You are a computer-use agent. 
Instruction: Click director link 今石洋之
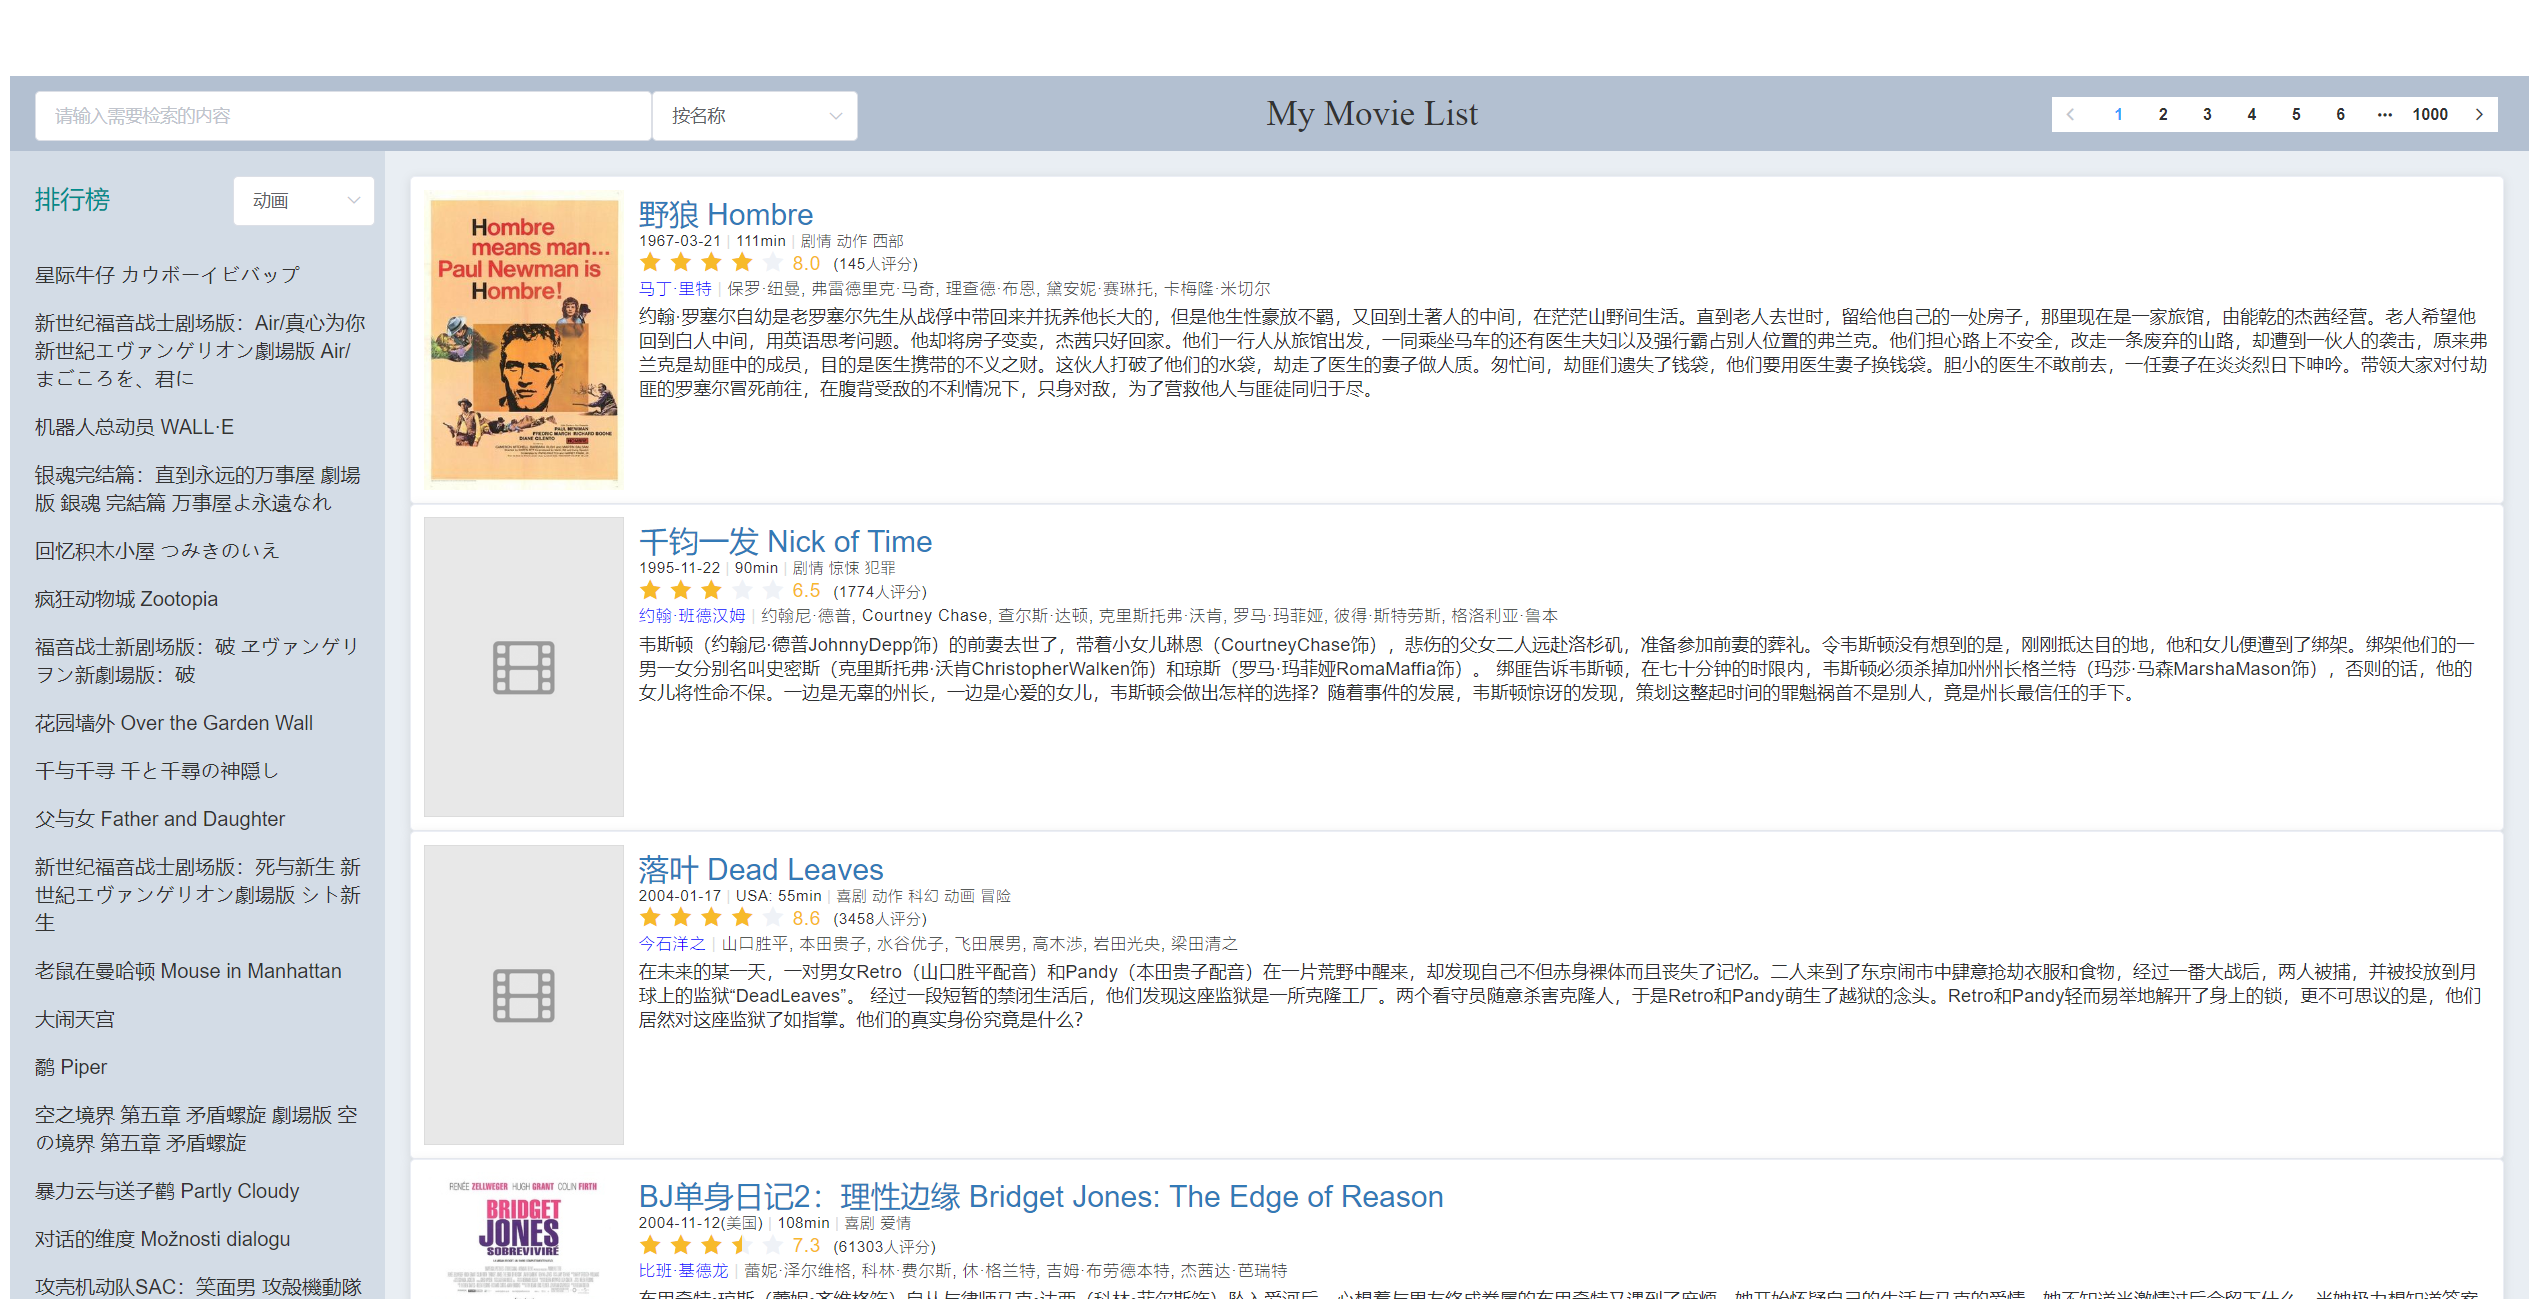[x=672, y=943]
